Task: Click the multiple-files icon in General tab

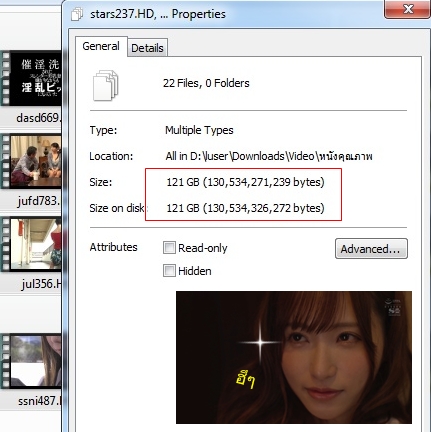Action: [x=106, y=85]
